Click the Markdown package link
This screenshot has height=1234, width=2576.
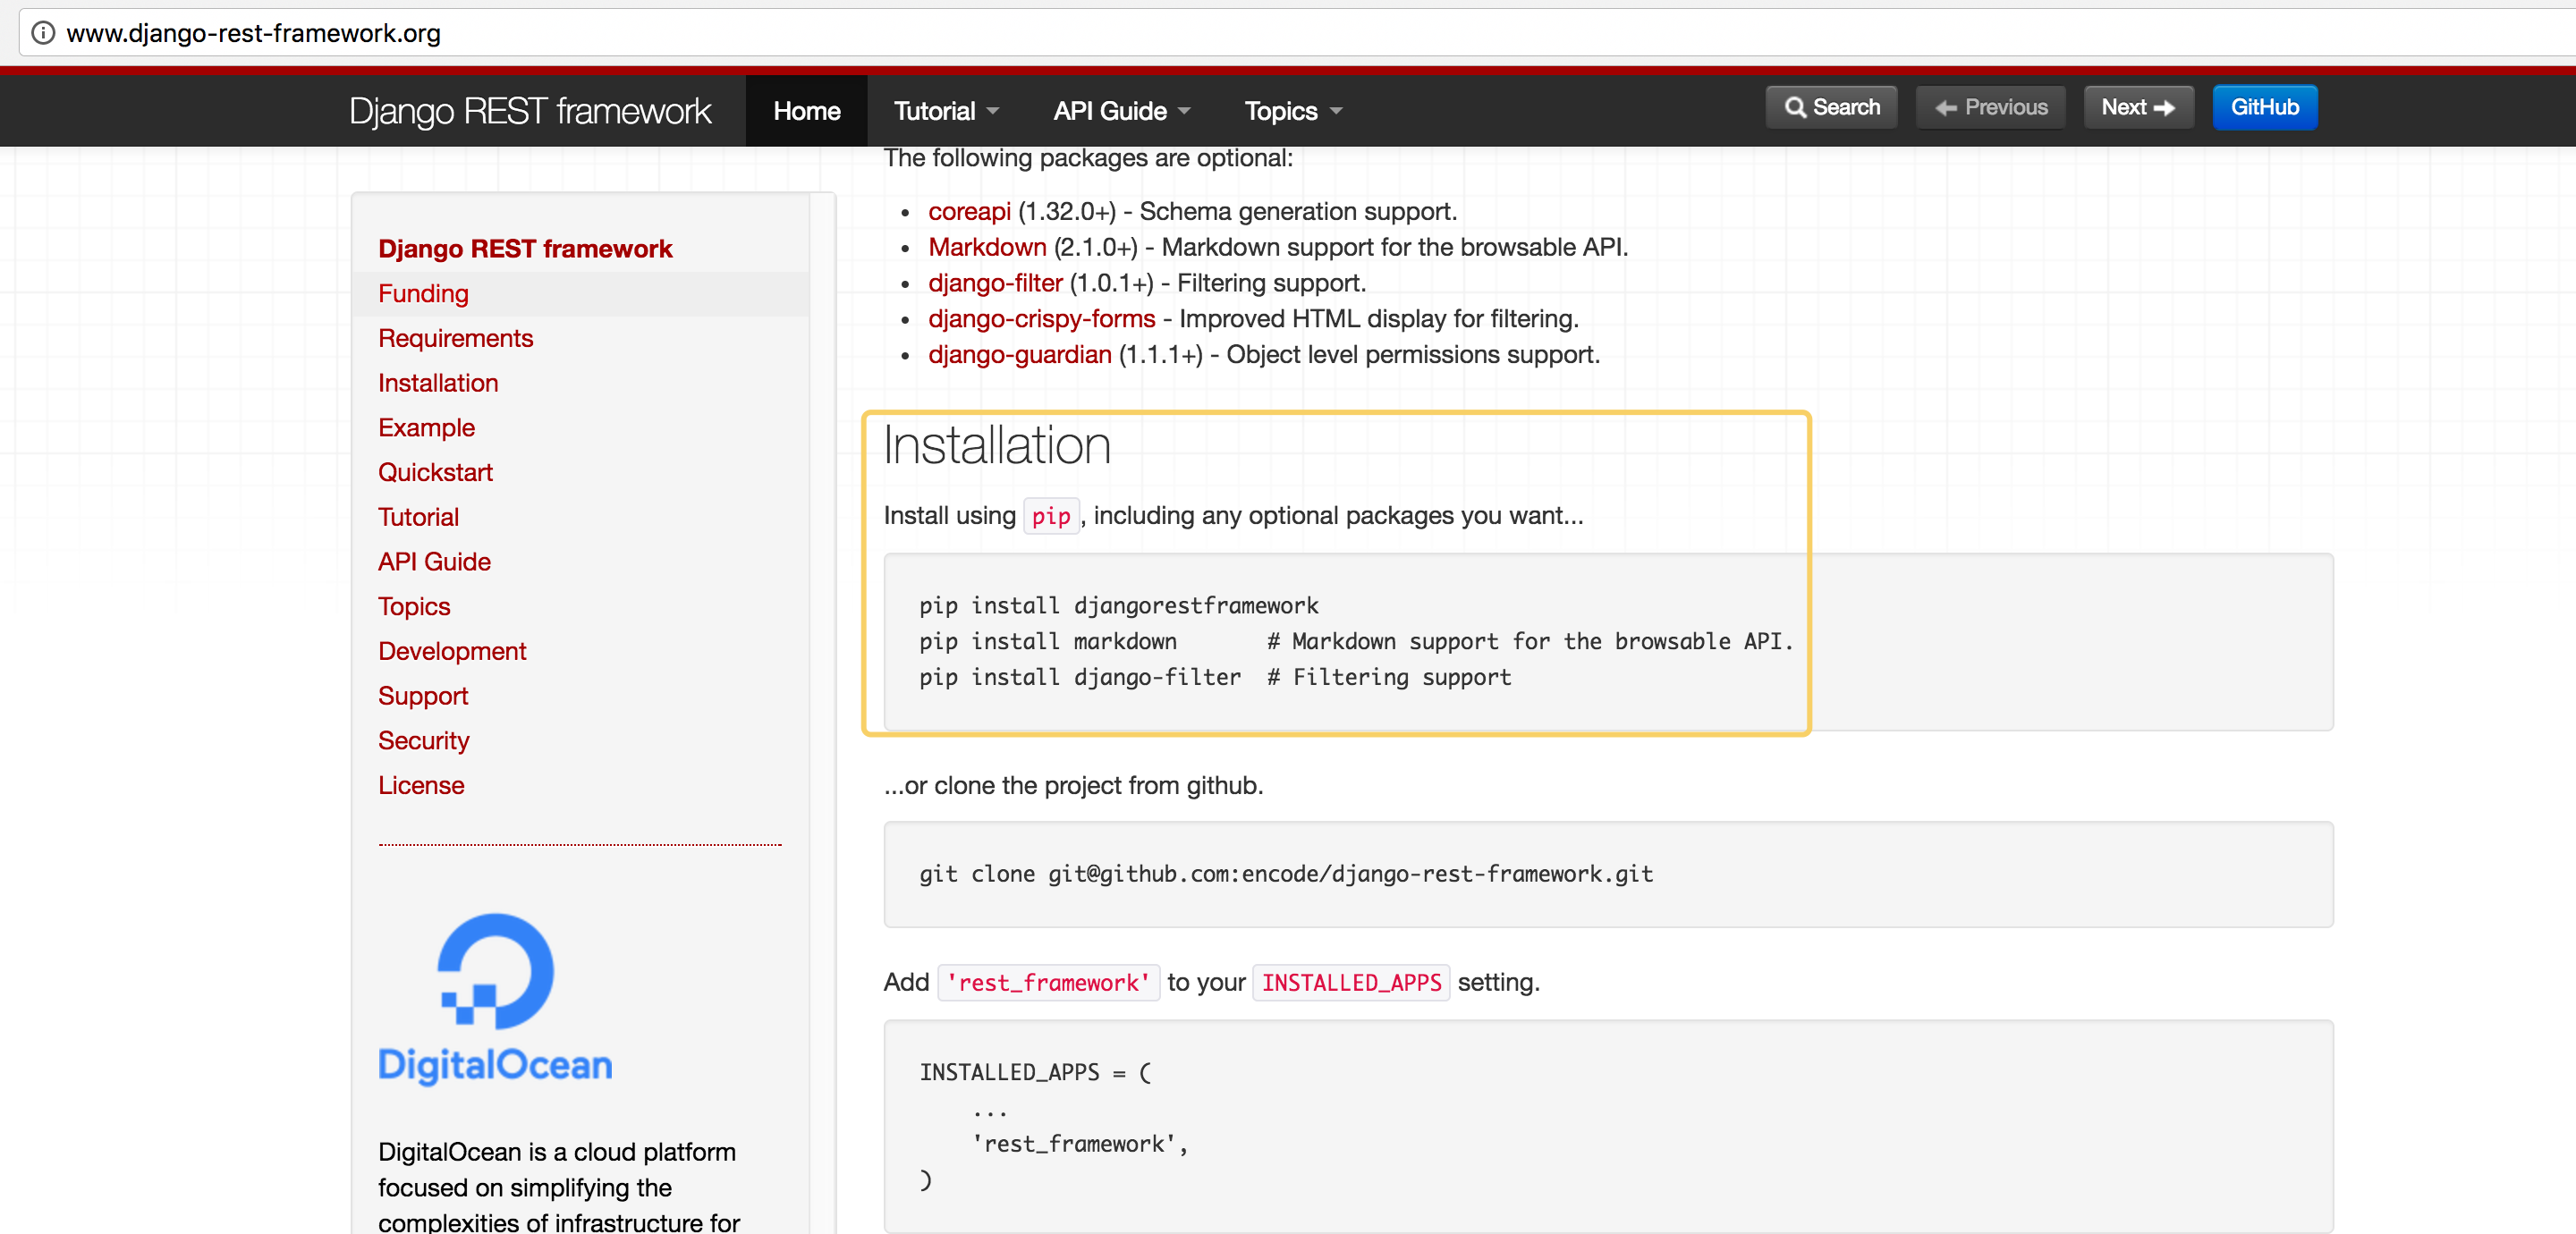click(986, 248)
